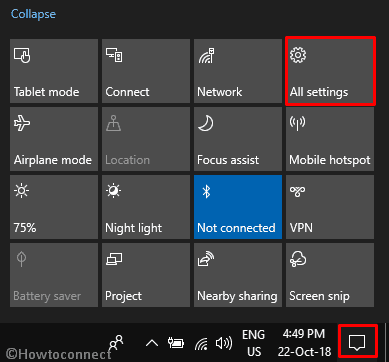This screenshot has height=362, width=389.
Task: Start a Screen snip
Action: (330, 275)
